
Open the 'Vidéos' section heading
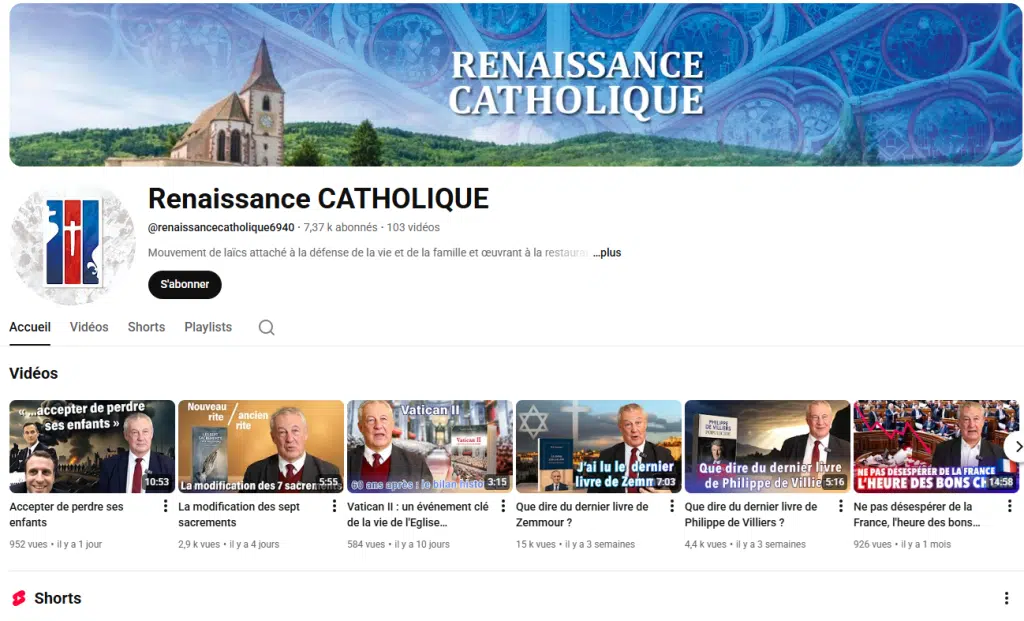click(x=33, y=374)
